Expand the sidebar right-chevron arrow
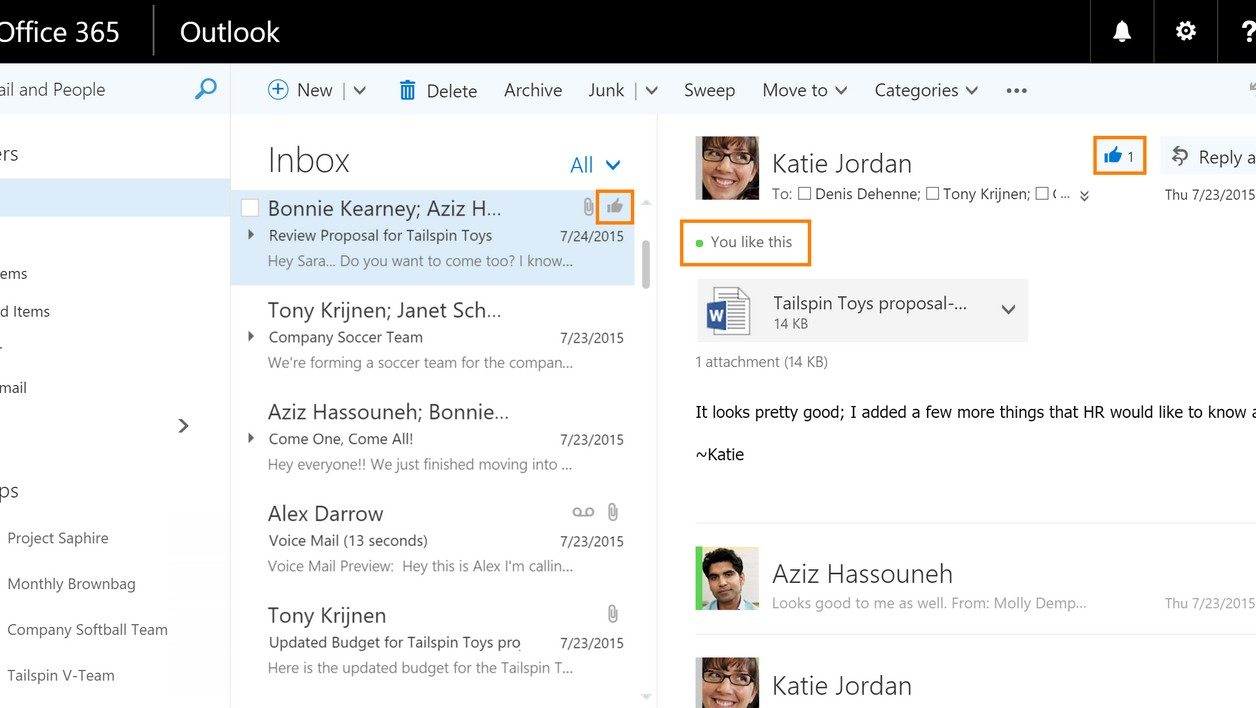Image resolution: width=1256 pixels, height=708 pixels. (x=183, y=426)
